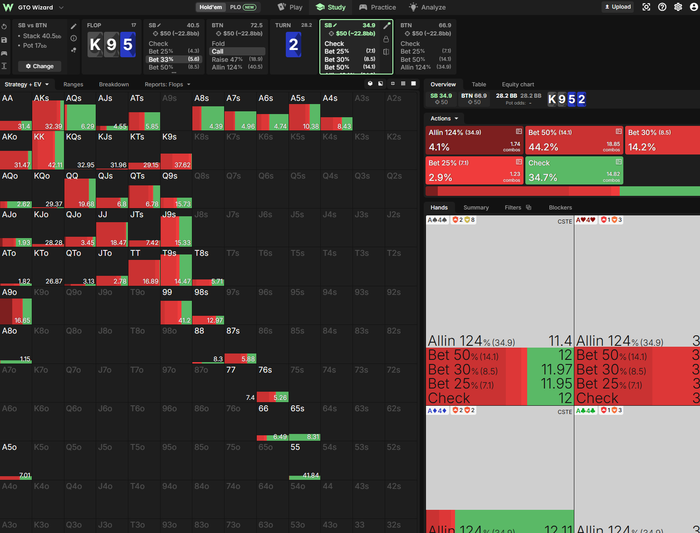Open the Actions dropdown

[x=444, y=118]
